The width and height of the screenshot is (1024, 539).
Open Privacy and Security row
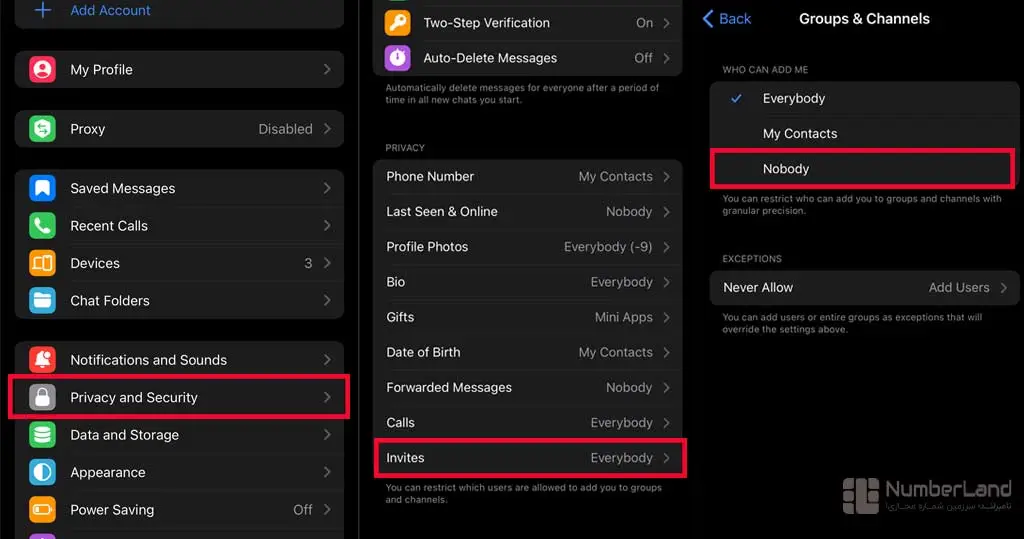[x=179, y=397]
